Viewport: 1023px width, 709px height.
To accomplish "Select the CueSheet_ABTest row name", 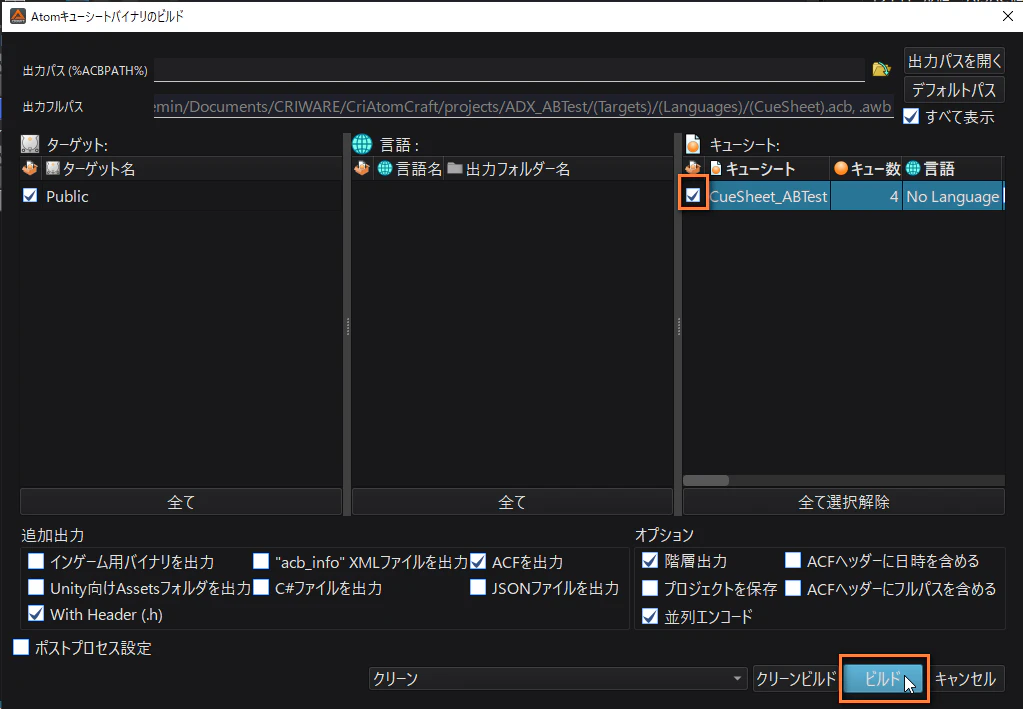I will [769, 196].
